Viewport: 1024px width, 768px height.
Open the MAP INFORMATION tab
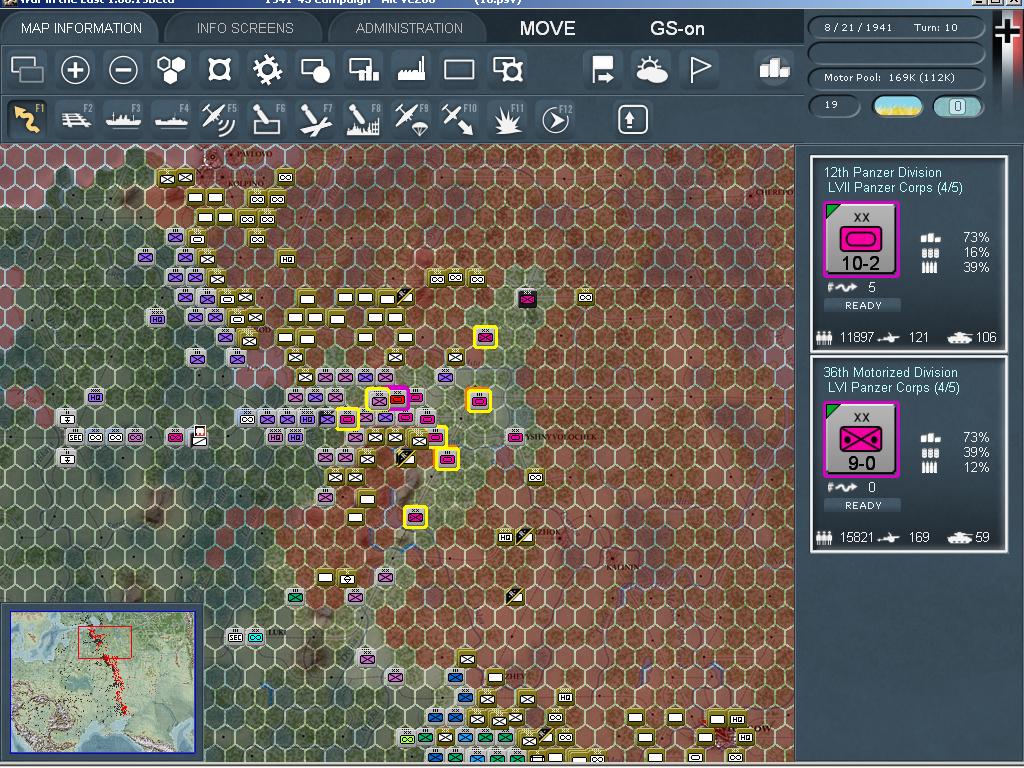[81, 28]
